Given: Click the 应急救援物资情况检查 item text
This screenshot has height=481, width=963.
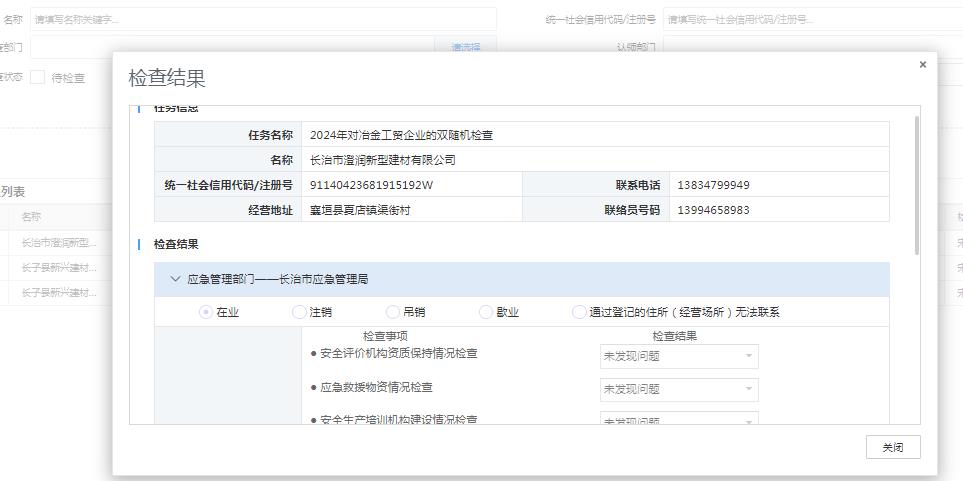Looking at the screenshot, I should (x=376, y=388).
